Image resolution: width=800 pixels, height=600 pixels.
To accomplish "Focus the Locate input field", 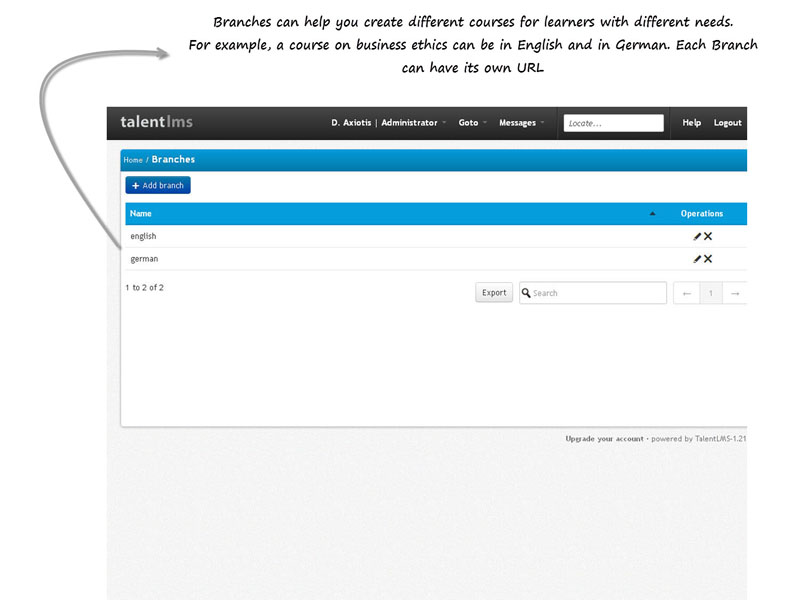I will (x=613, y=123).
